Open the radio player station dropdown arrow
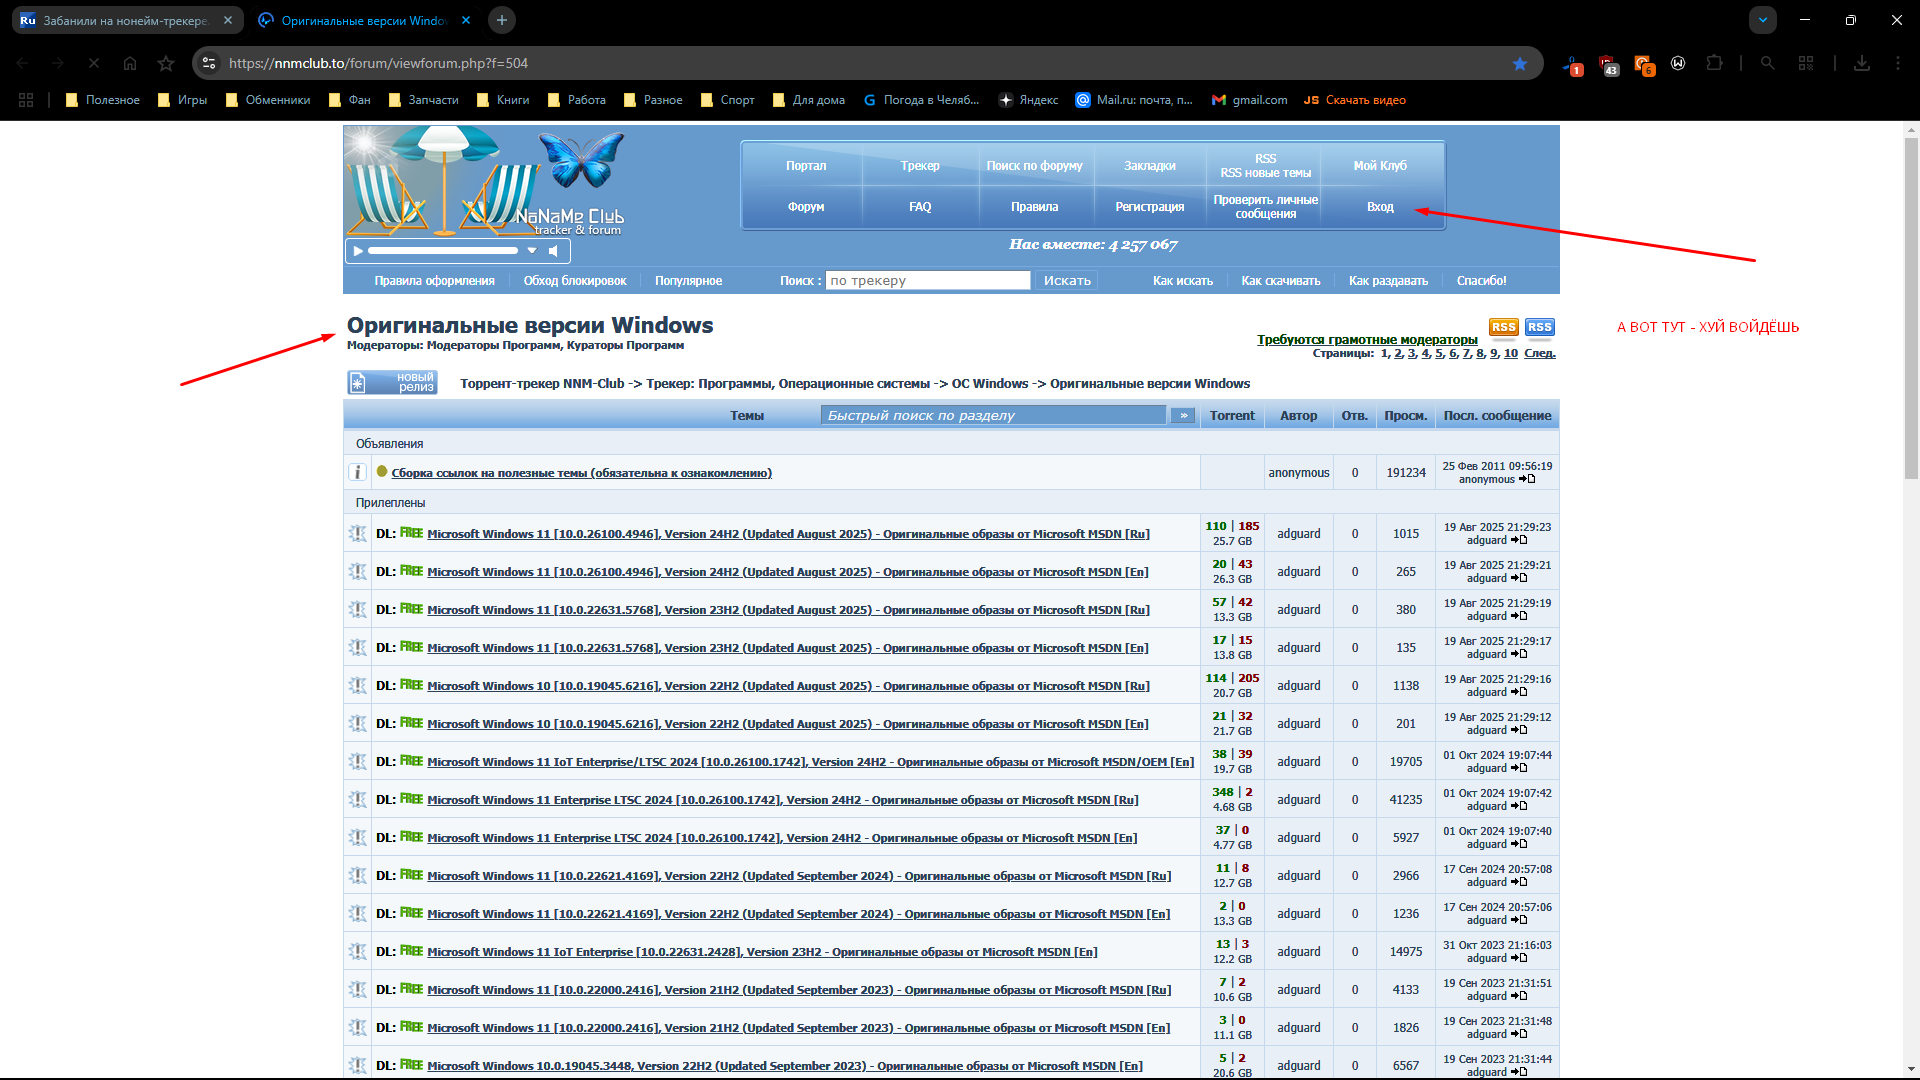1920x1080 pixels. click(532, 251)
